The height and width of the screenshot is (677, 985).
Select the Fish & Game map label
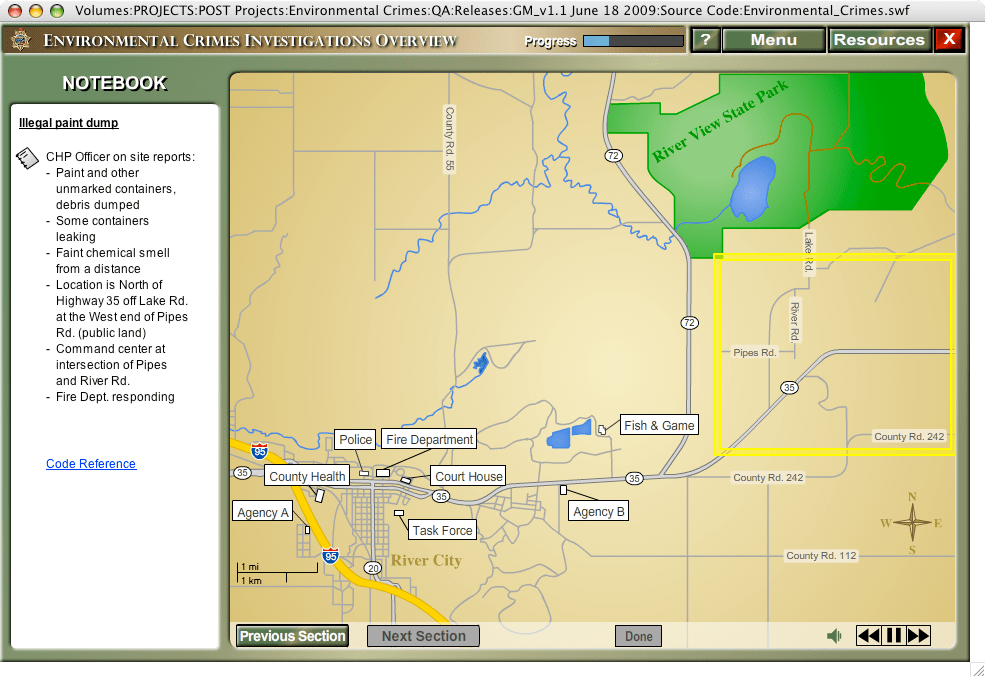pyautogui.click(x=659, y=425)
